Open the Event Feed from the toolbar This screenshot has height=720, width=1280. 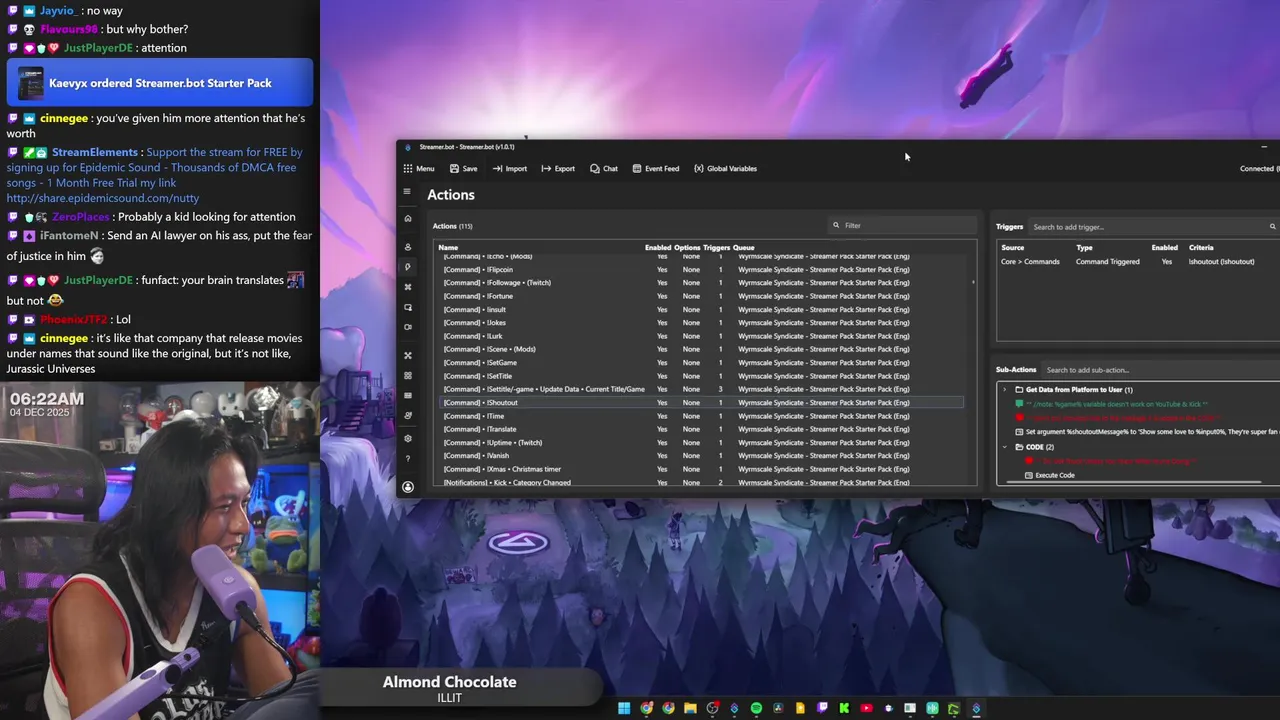click(656, 169)
